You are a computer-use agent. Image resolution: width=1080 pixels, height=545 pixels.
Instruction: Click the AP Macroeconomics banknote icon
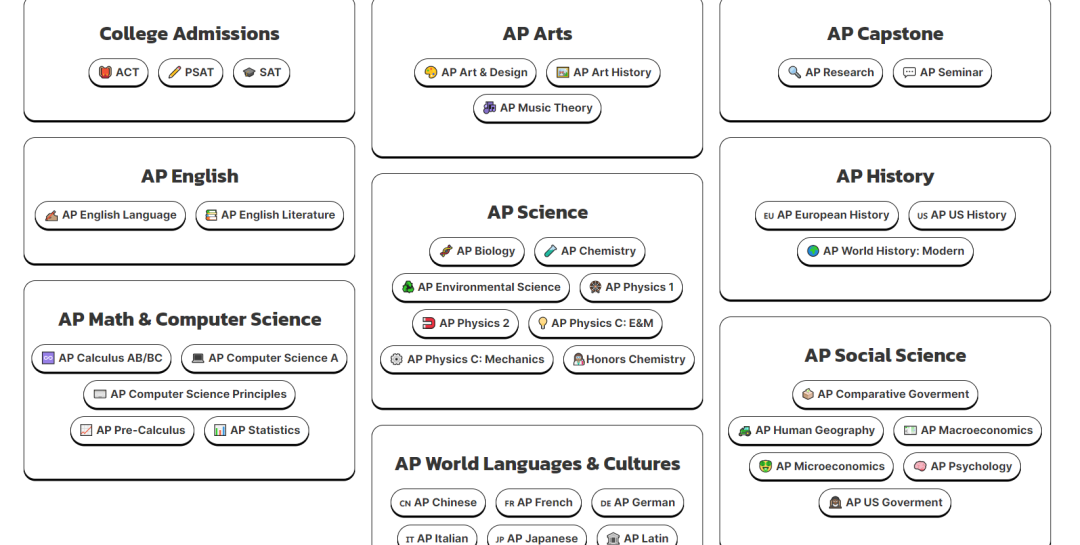(x=911, y=431)
